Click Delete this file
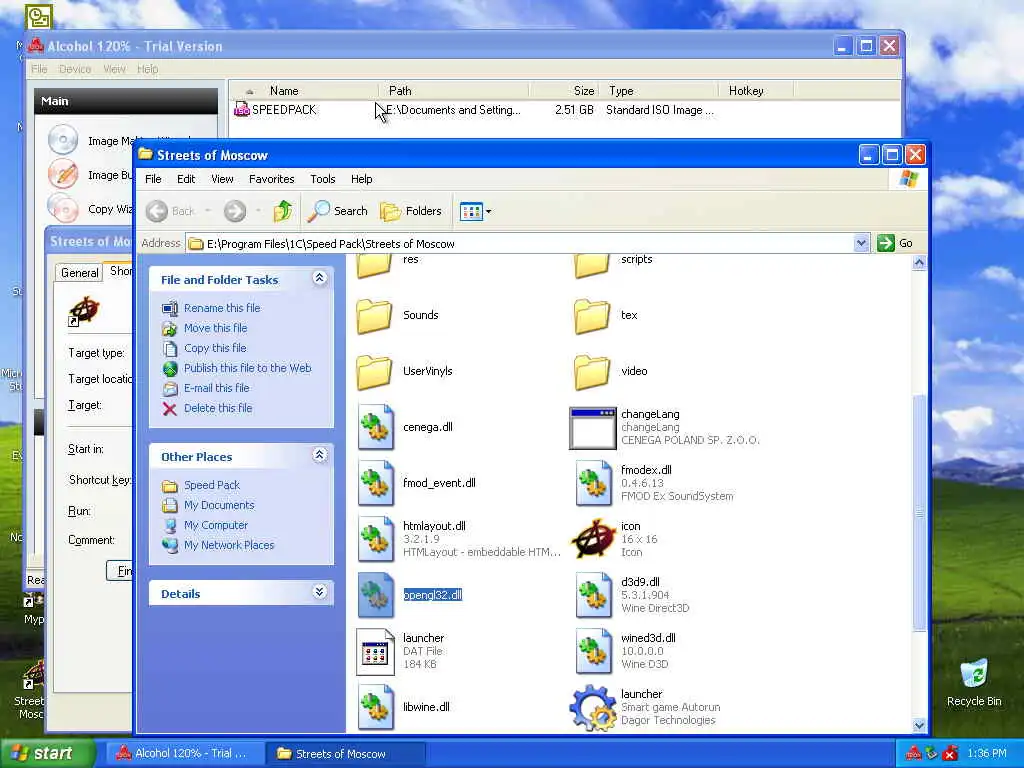Image resolution: width=1024 pixels, height=768 pixels. point(217,408)
